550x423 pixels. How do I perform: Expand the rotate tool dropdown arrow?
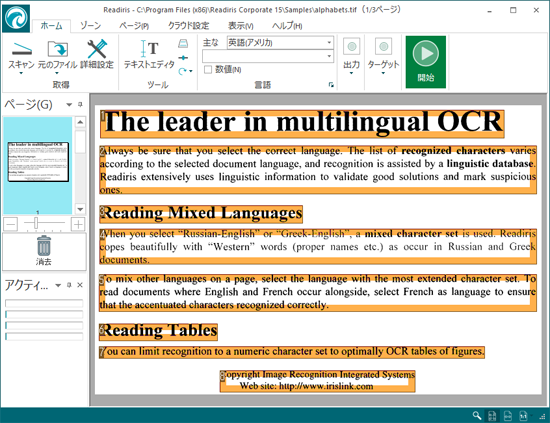tap(191, 71)
